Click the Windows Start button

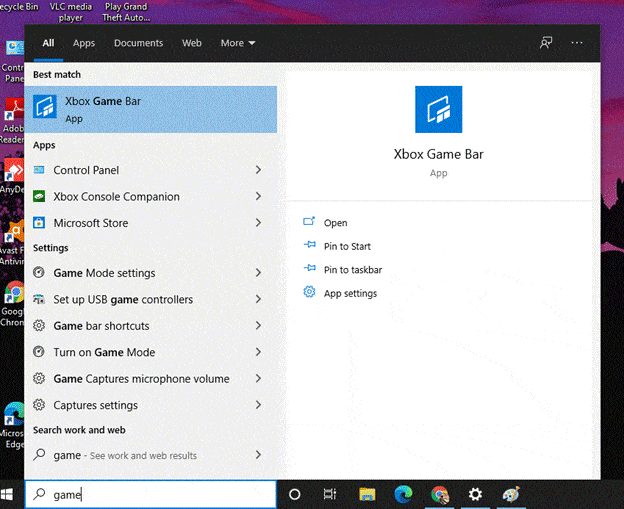click(7, 495)
